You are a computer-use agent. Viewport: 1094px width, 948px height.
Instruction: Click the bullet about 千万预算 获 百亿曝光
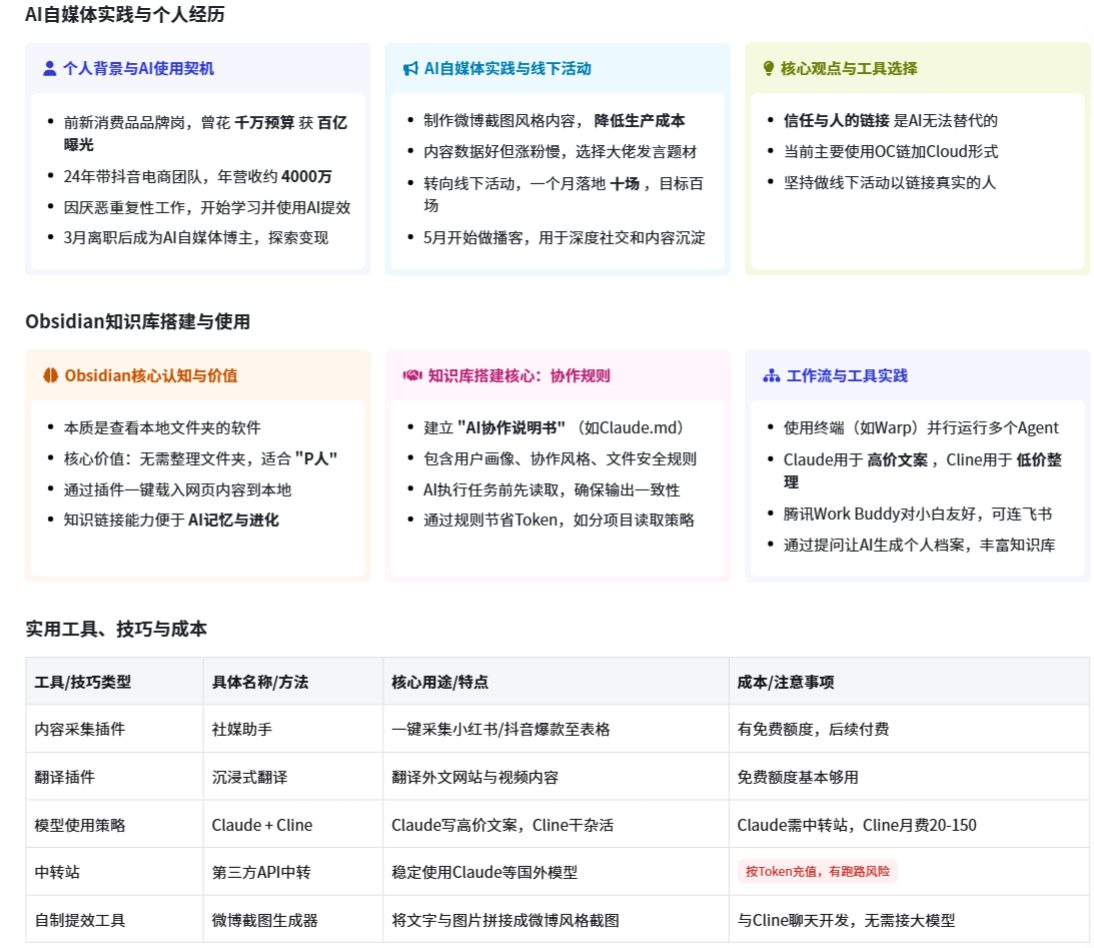click(205, 133)
